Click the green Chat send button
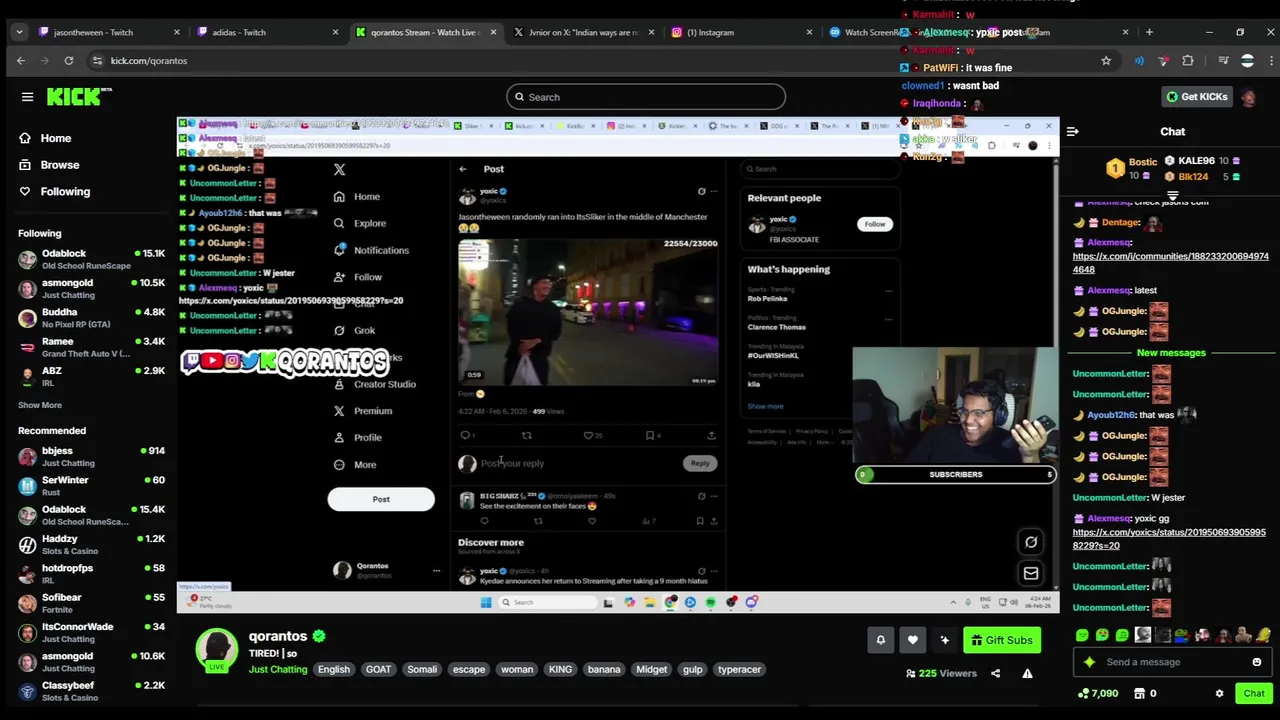Viewport: 1280px width, 720px height. click(1254, 693)
